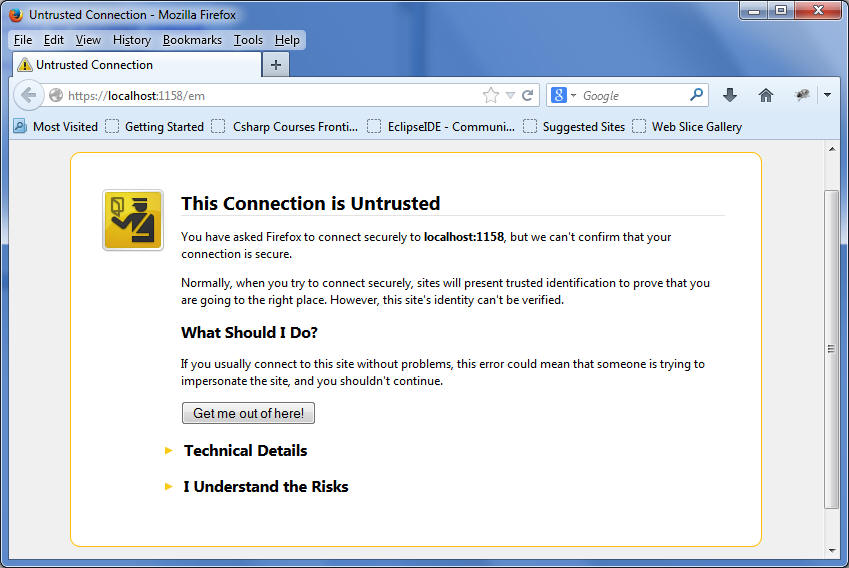Click the scrollbar up arrow
Image resolution: width=849 pixels, height=568 pixels.
[832, 149]
